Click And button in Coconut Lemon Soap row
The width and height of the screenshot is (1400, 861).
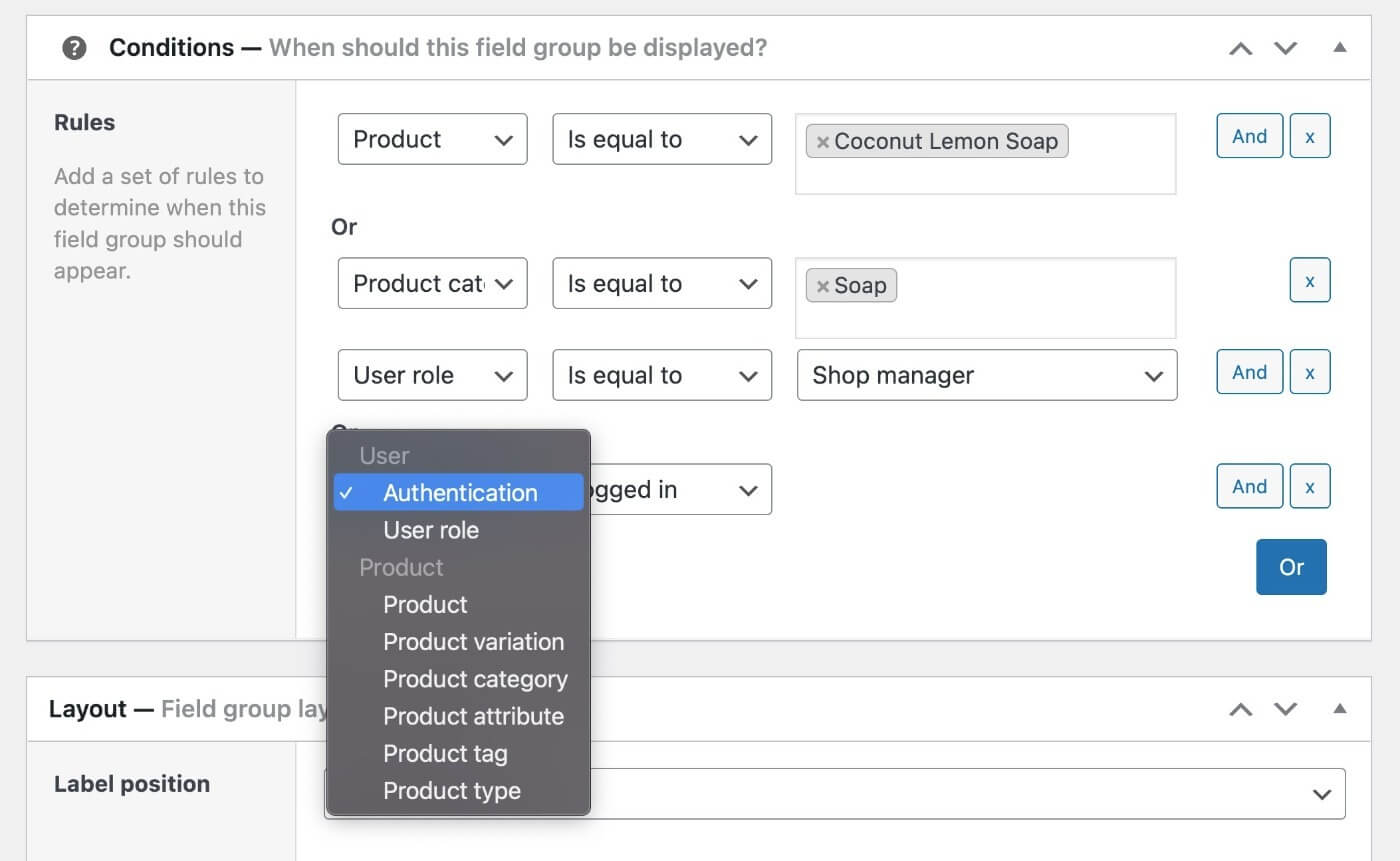[x=1250, y=137]
